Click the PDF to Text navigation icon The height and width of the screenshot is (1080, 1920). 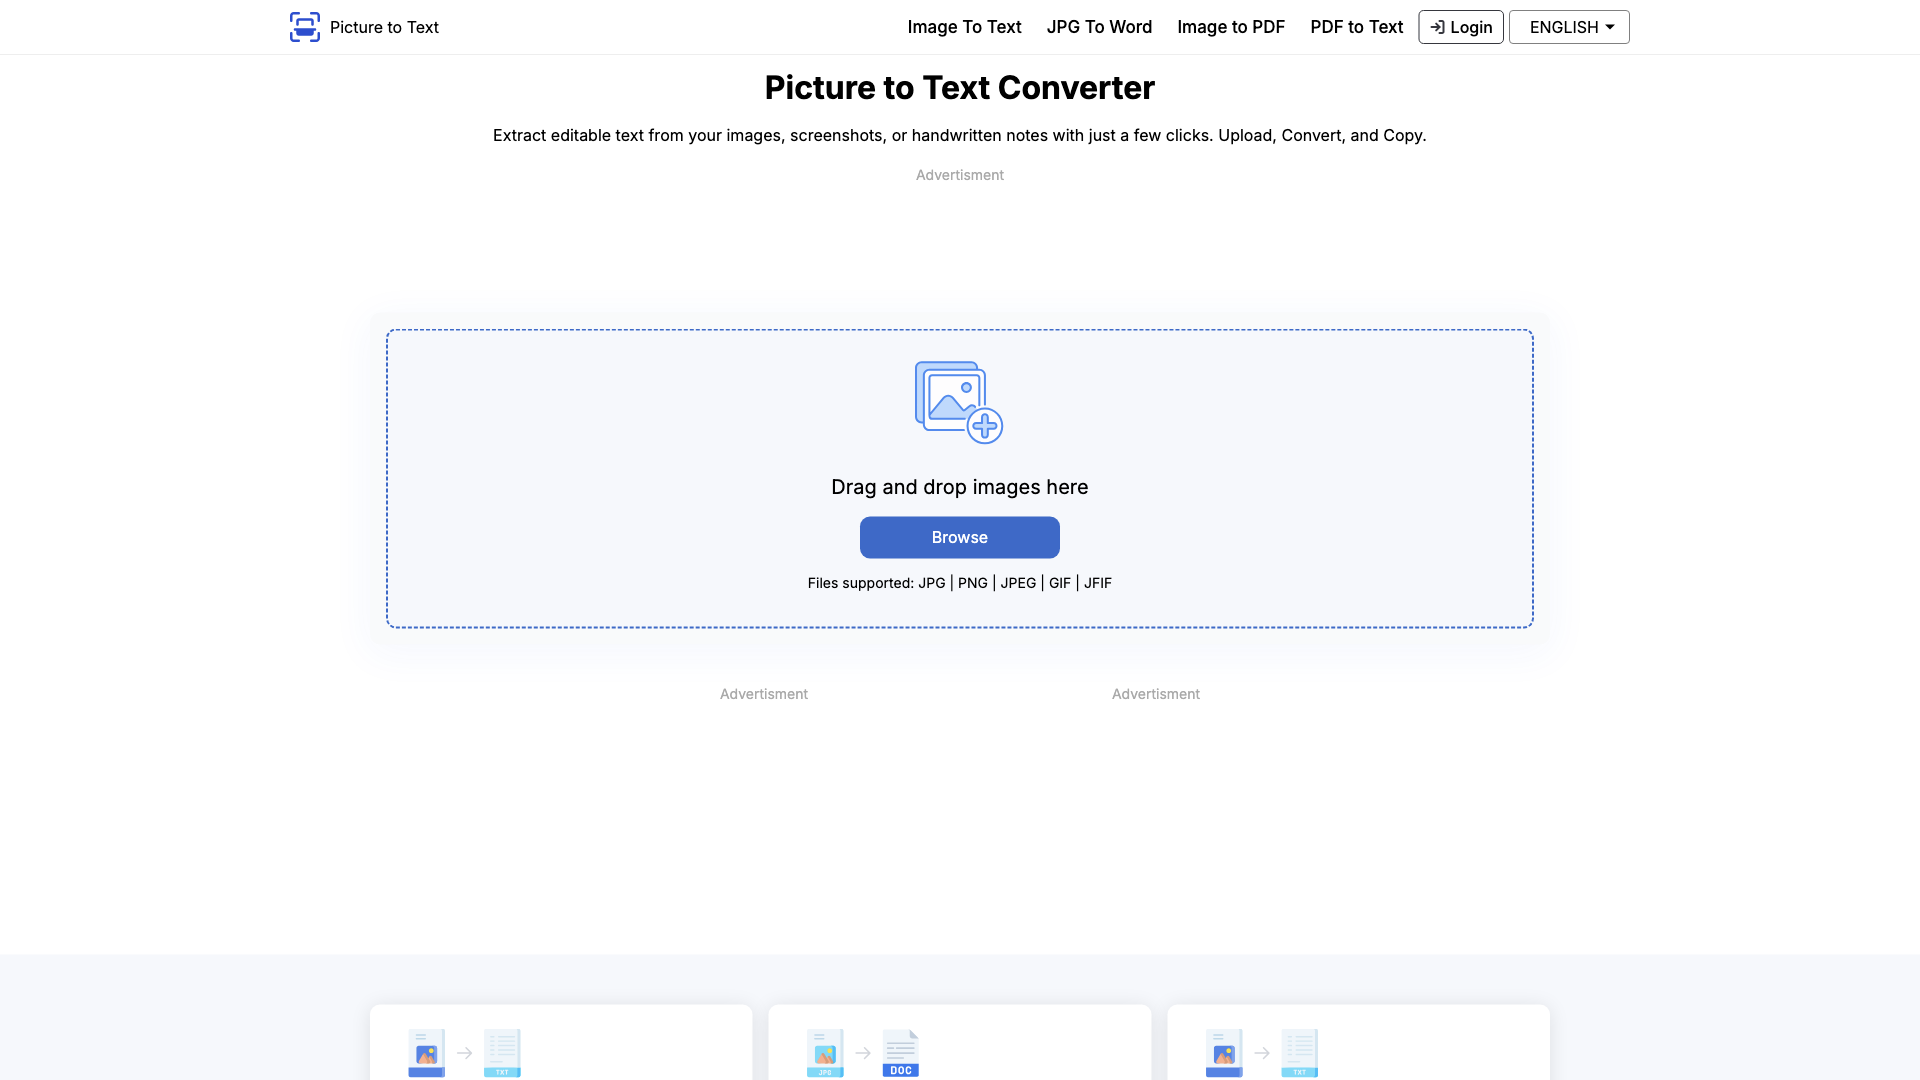[1357, 26]
